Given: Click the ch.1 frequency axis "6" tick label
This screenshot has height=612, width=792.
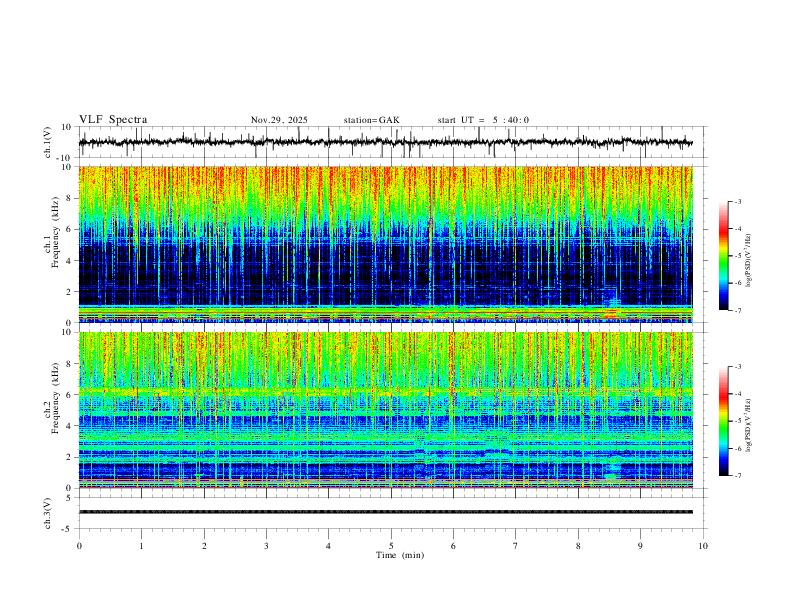Looking at the screenshot, I should 70,229.
